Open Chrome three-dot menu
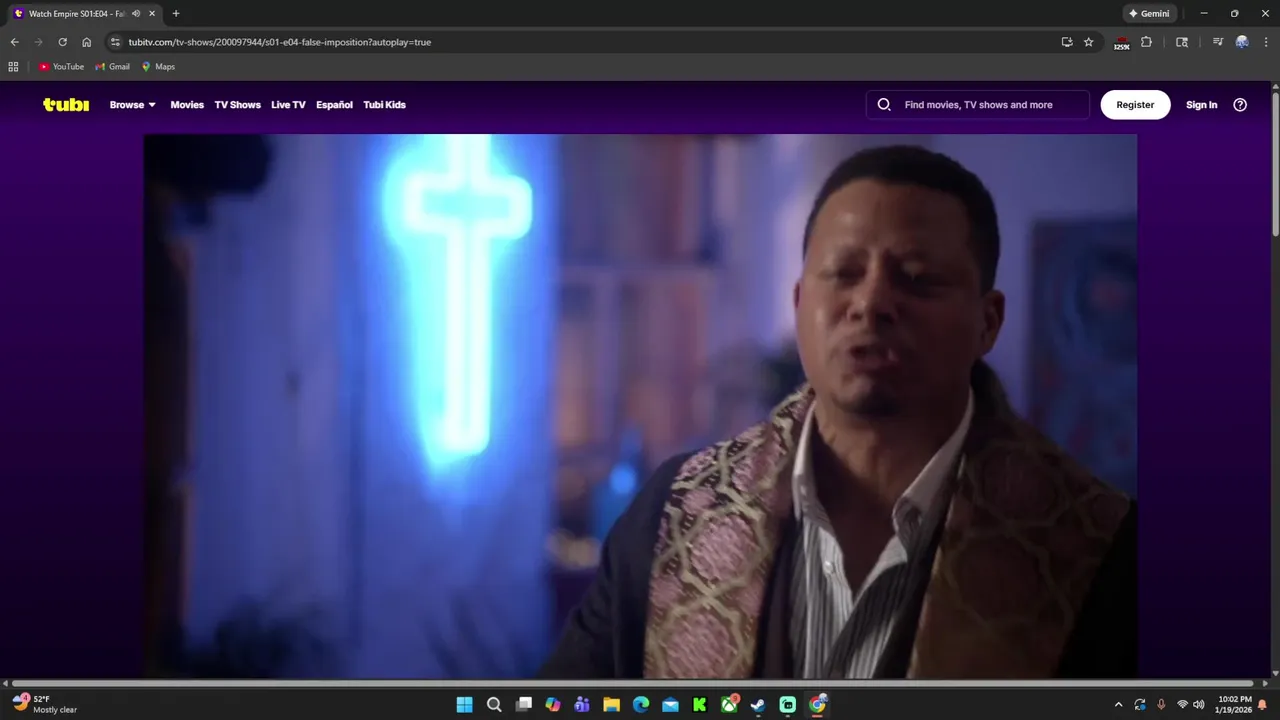 1266,42
